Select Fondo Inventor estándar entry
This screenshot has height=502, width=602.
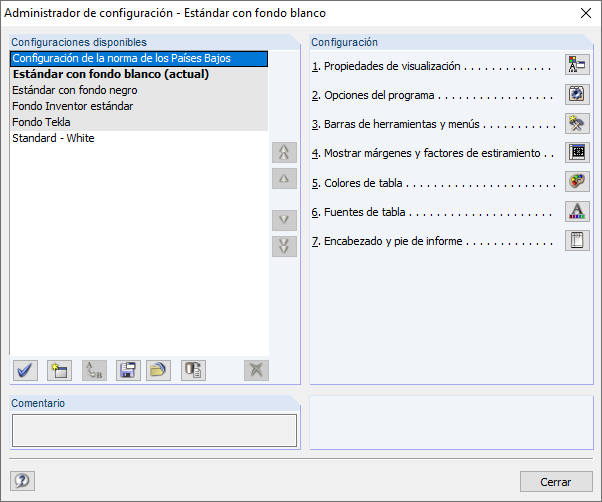click(139, 106)
